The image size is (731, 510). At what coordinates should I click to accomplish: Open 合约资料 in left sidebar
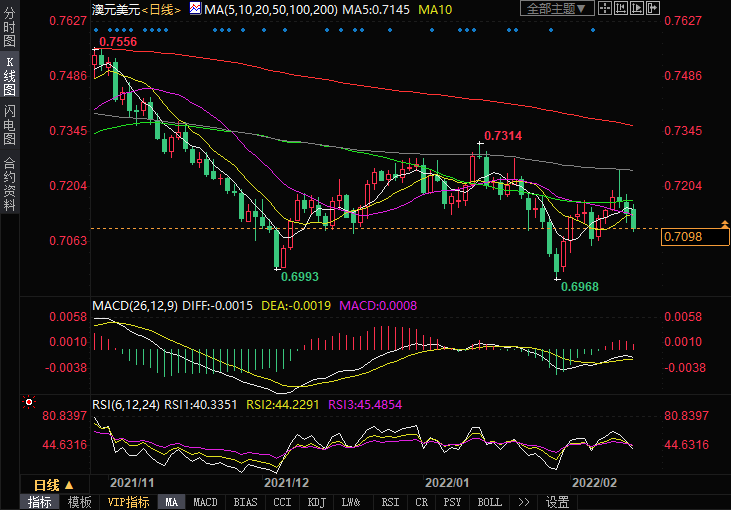pos(9,184)
